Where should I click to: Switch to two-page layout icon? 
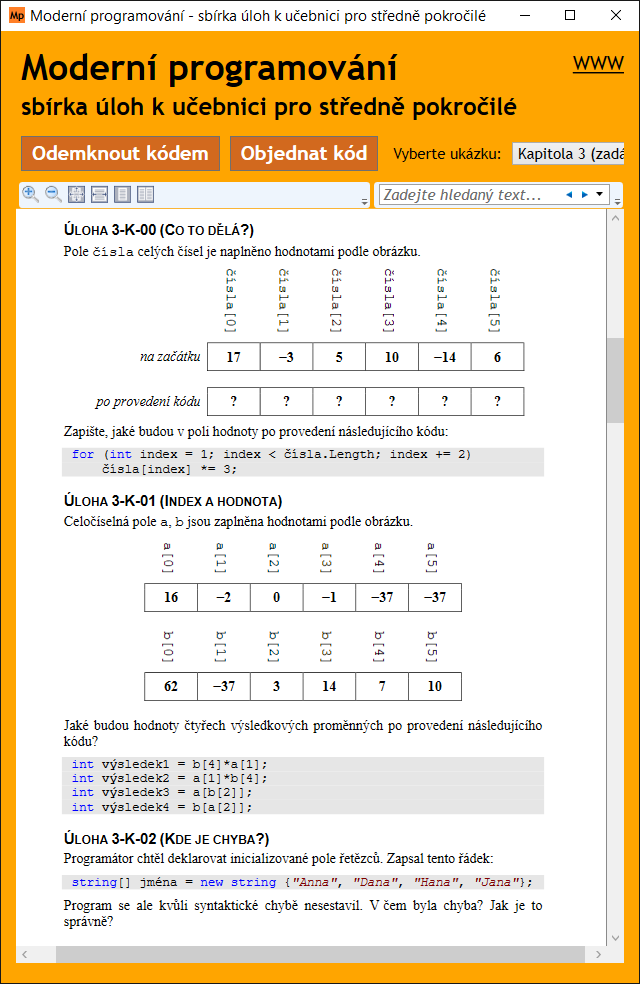(x=146, y=194)
